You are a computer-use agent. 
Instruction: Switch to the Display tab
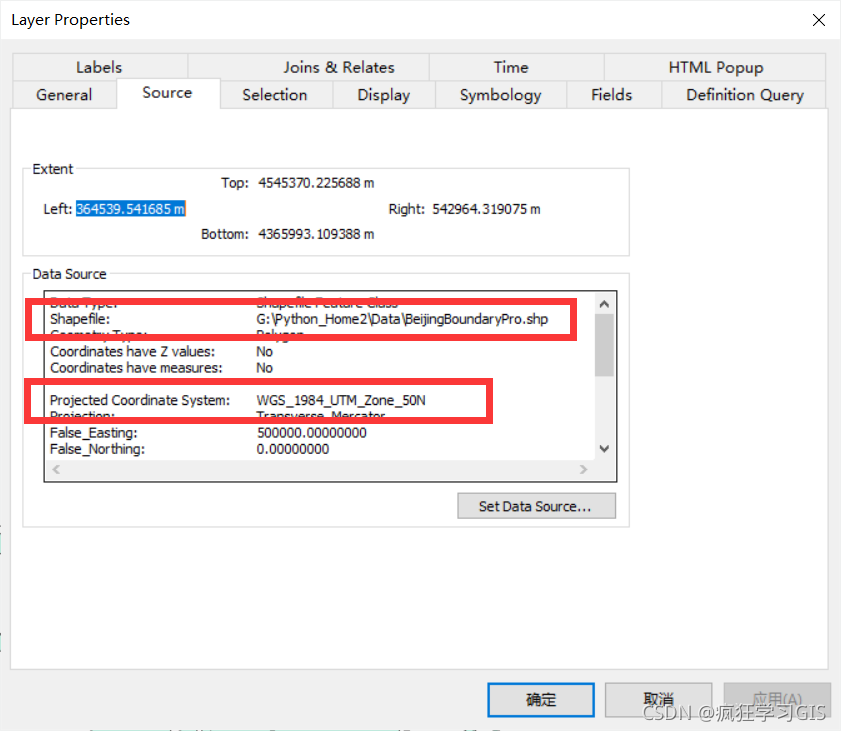(383, 95)
